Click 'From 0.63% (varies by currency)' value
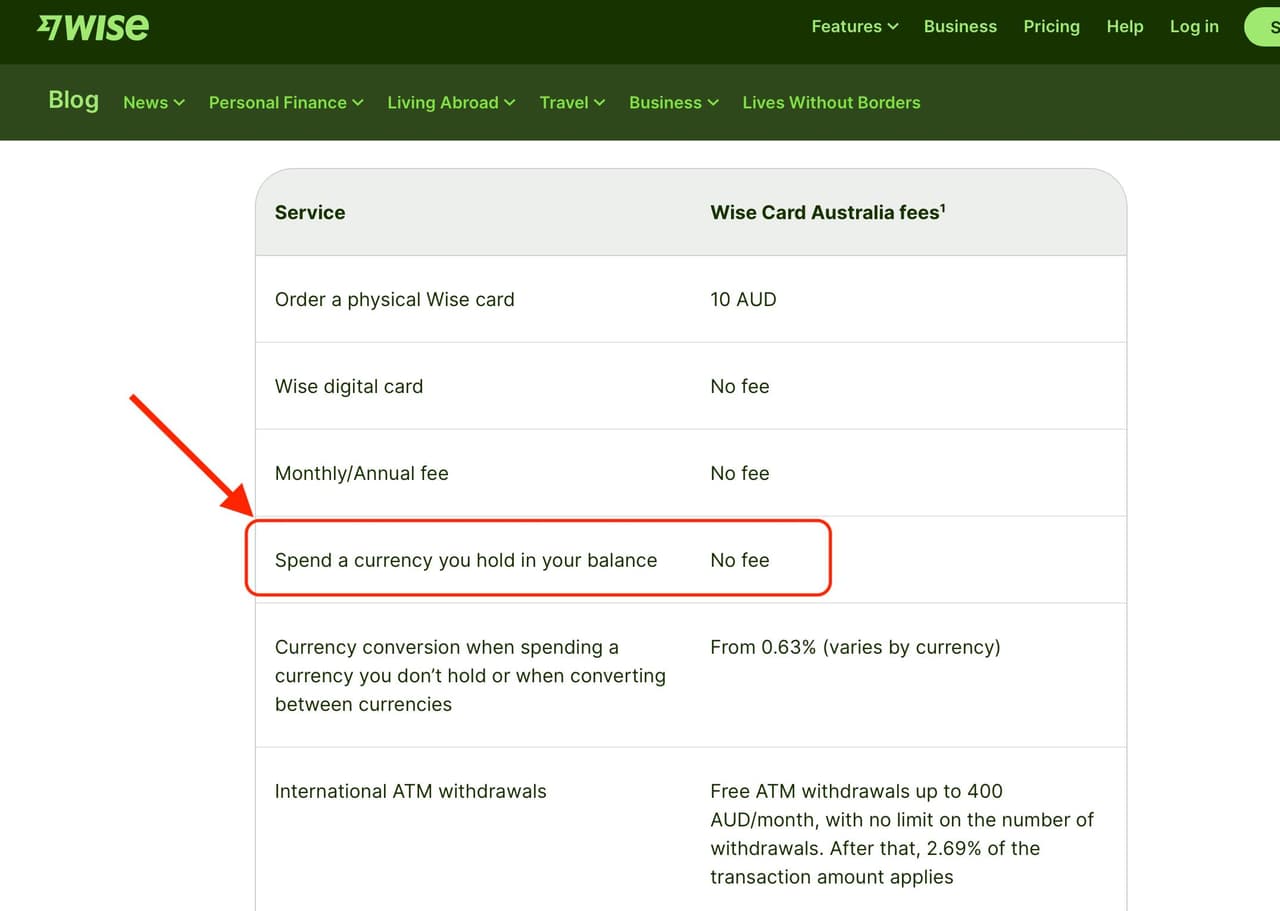Image resolution: width=1280 pixels, height=911 pixels. [855, 647]
